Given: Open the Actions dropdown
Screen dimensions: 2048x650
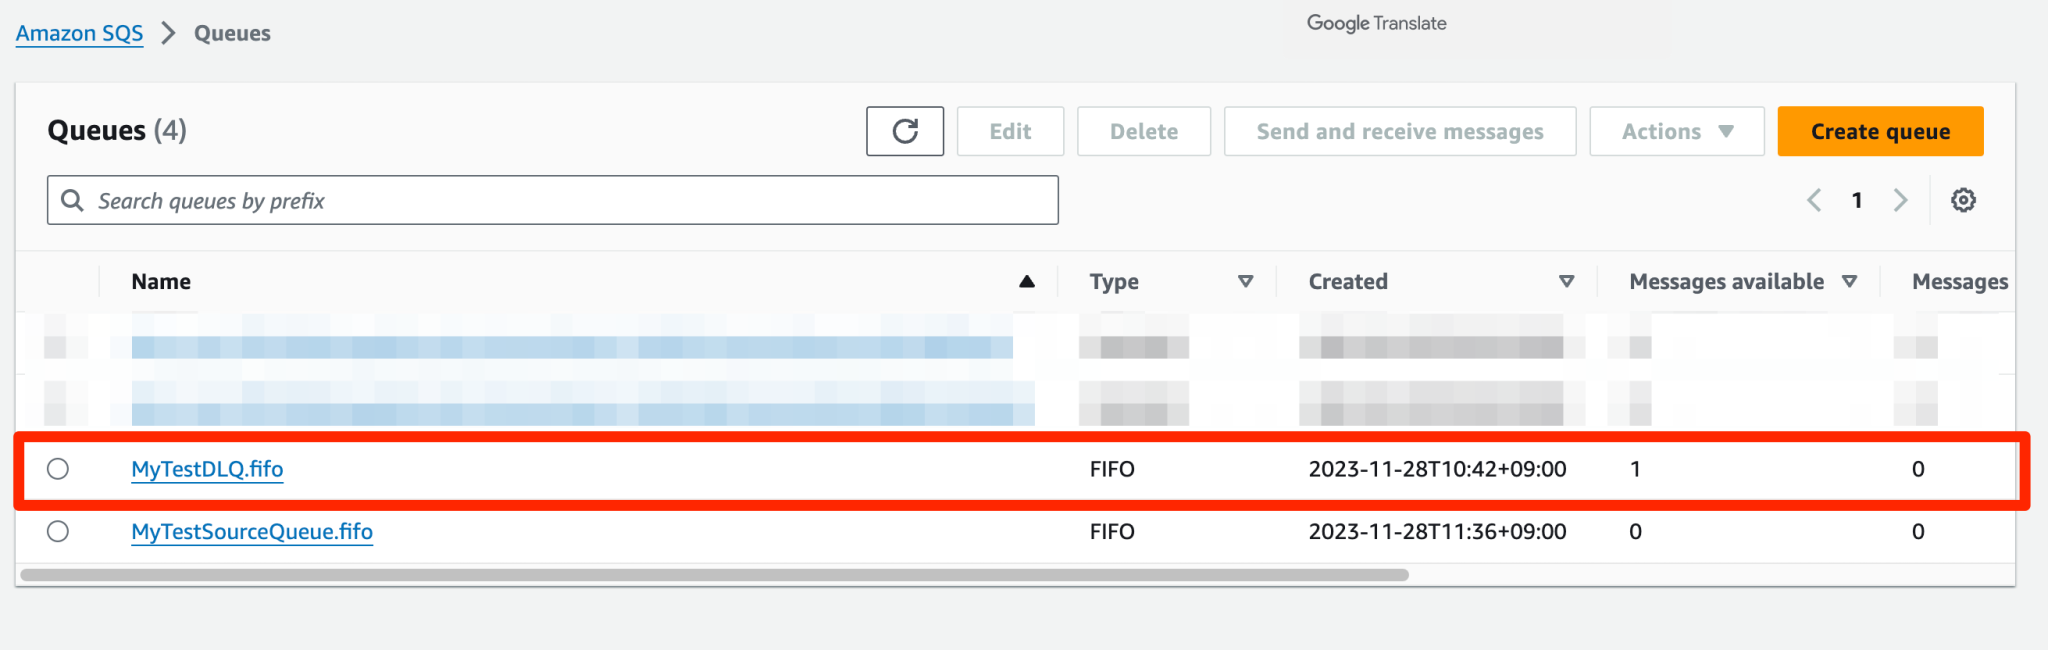Looking at the screenshot, I should [1676, 131].
